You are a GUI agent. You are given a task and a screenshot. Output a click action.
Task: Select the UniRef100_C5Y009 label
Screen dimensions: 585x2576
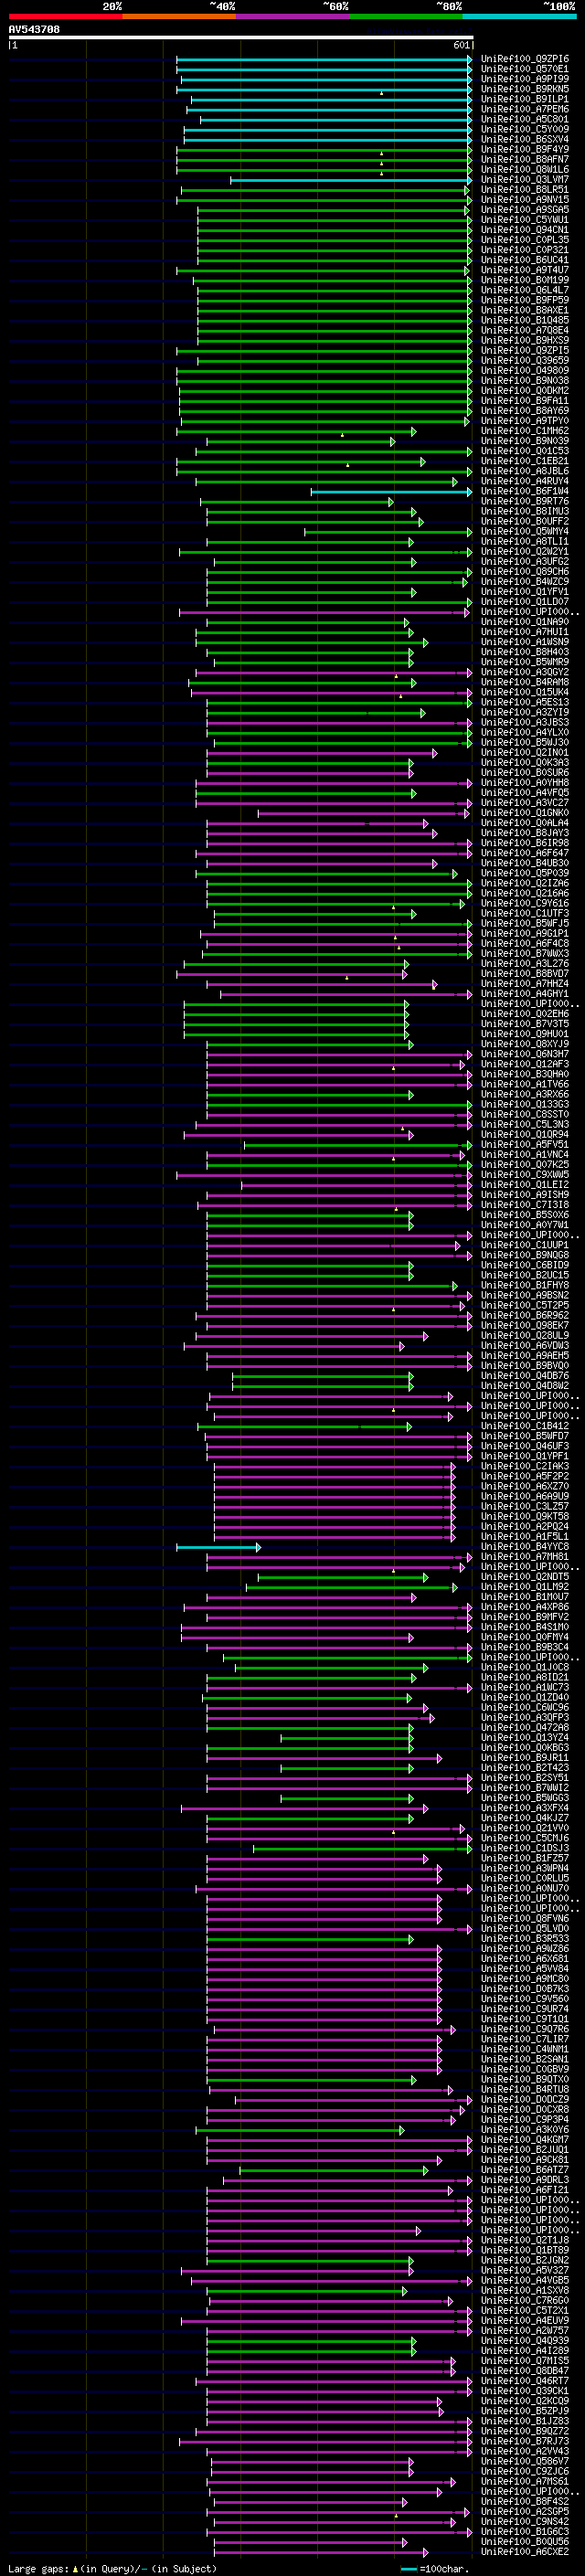click(524, 129)
